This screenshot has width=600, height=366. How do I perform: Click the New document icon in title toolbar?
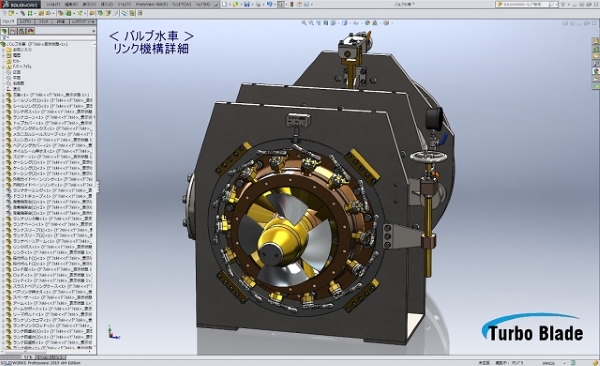point(225,4)
